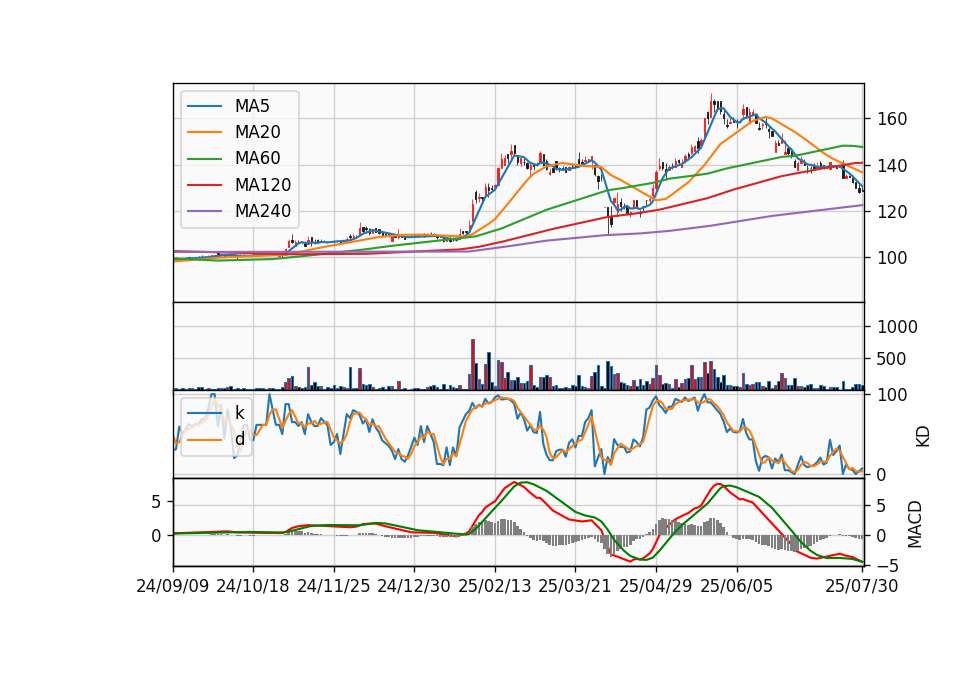Click the MA120 legend label
Viewport: 960px width, 690px height.
tap(263, 185)
